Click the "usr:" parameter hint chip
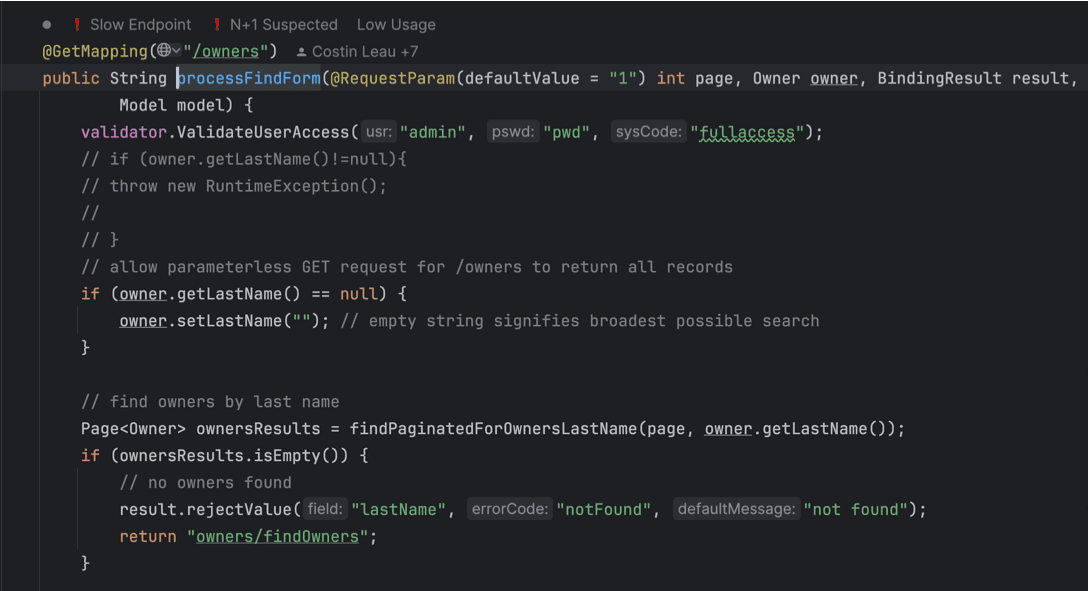This screenshot has height=591, width=1088. point(378,131)
